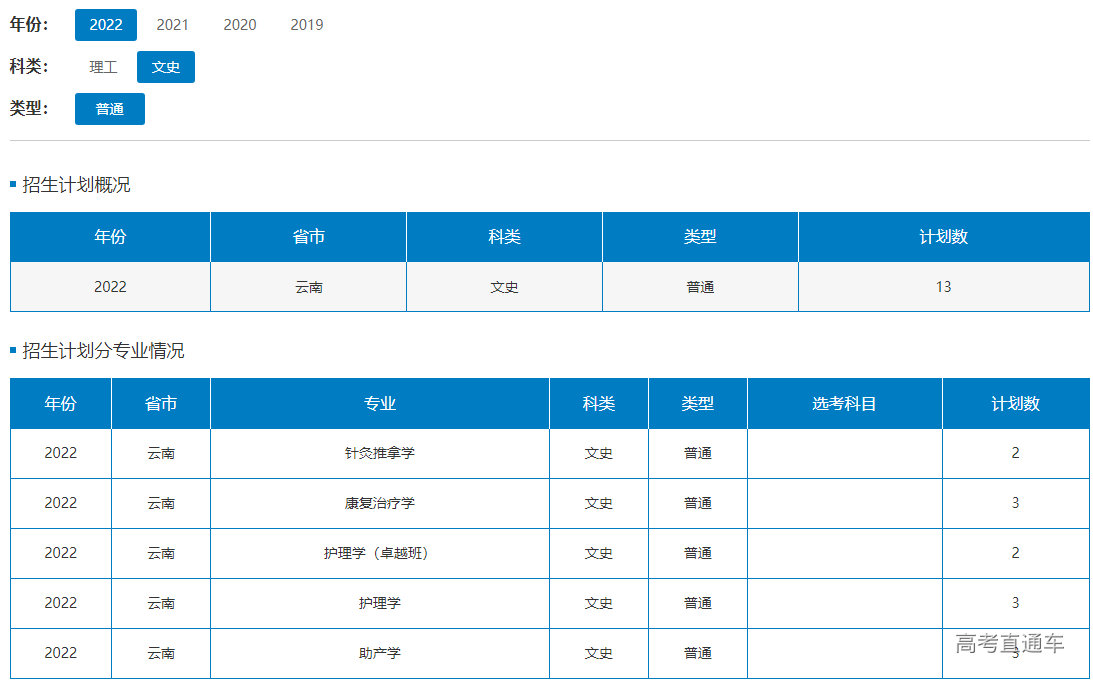Screen dimensions: 1093x683
Task: Click the 护理学（卓越班）major cell
Action: pos(380,553)
